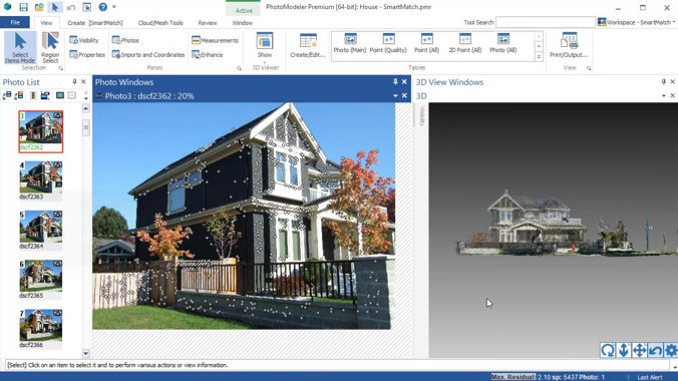Image resolution: width=678 pixels, height=381 pixels.
Task: Click the Imports and Coordinates button
Action: pyautogui.click(x=148, y=54)
